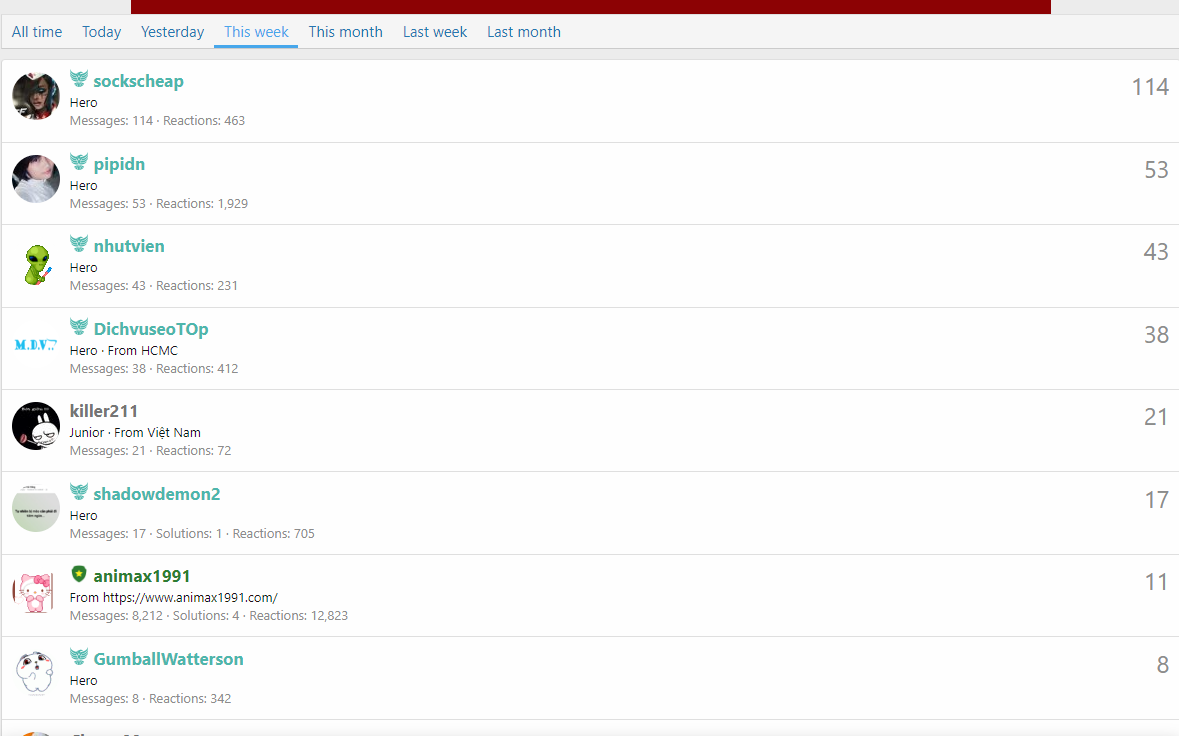This screenshot has width=1179, height=736.
Task: Go to animax1991's profile link
Action: [x=141, y=576]
